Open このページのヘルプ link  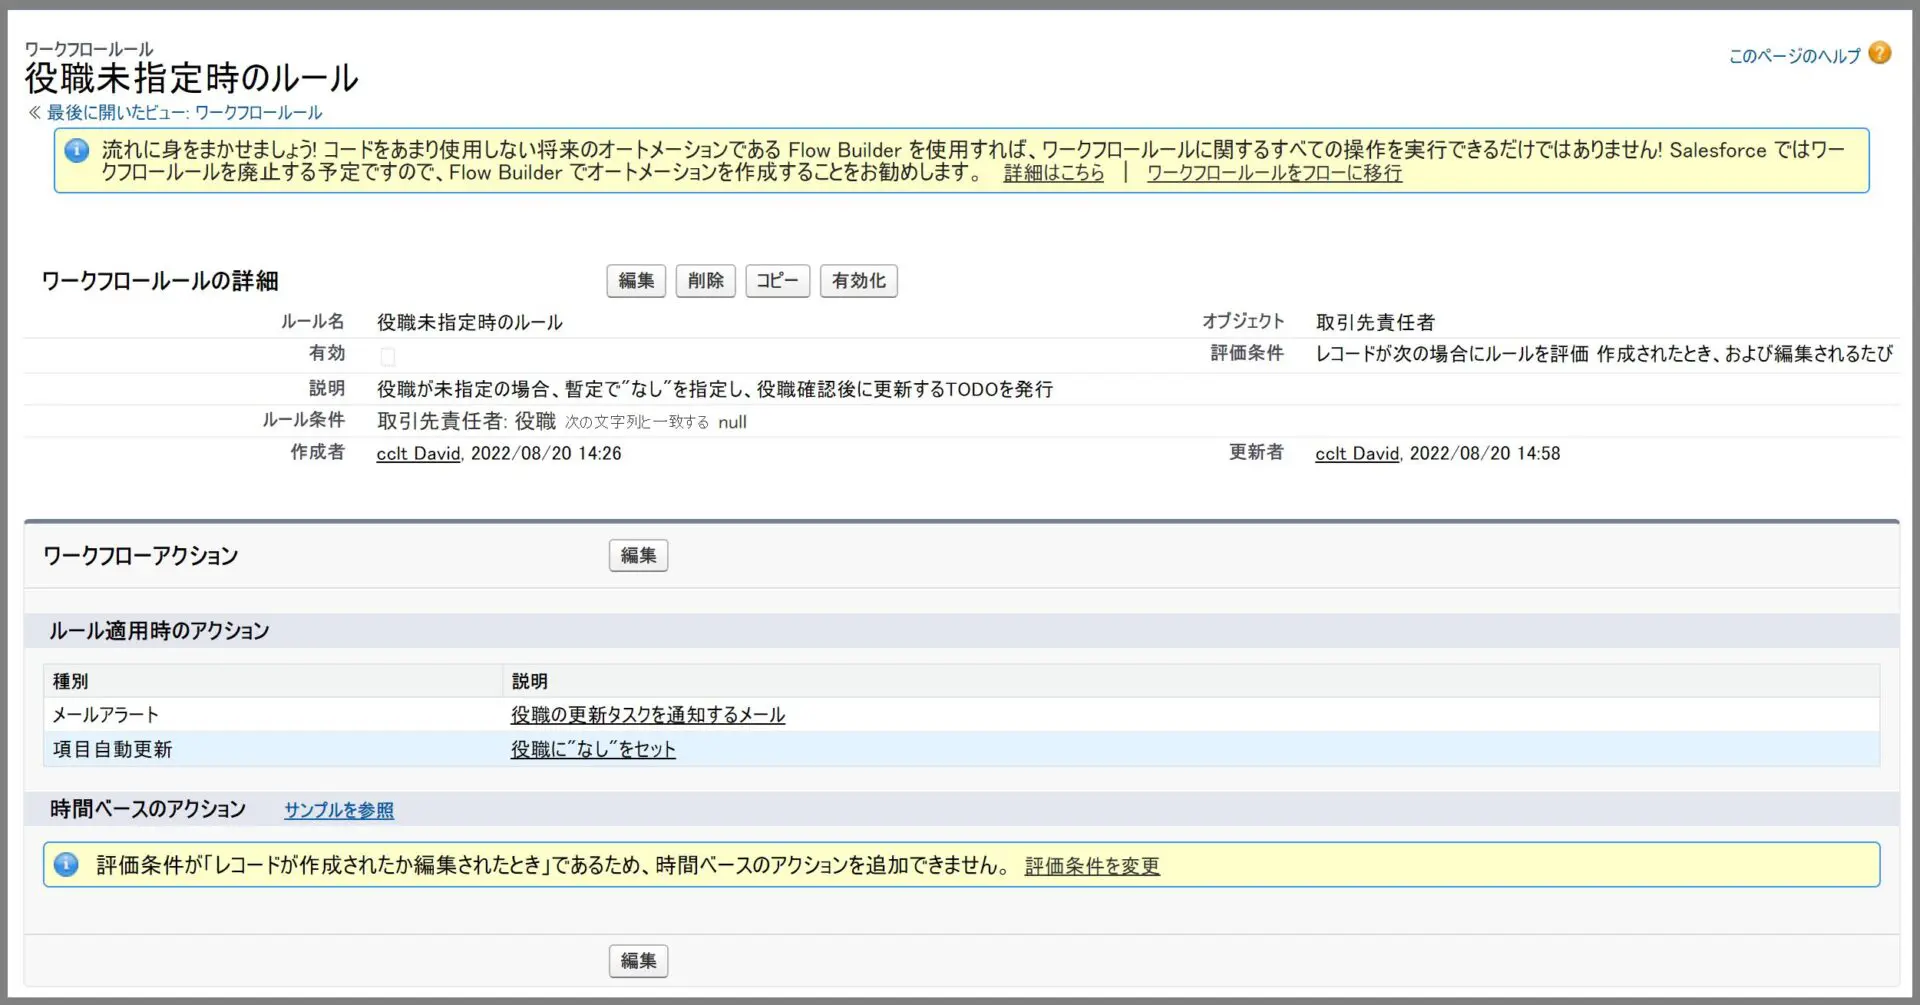pyautogui.click(x=1794, y=56)
